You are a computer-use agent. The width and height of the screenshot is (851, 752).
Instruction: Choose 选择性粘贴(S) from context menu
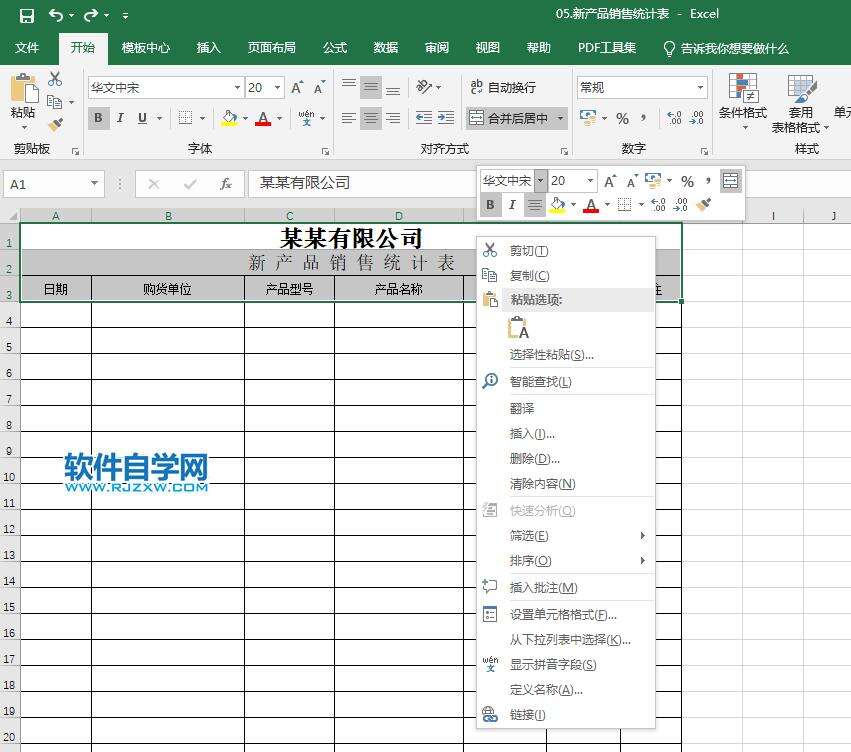pos(565,355)
